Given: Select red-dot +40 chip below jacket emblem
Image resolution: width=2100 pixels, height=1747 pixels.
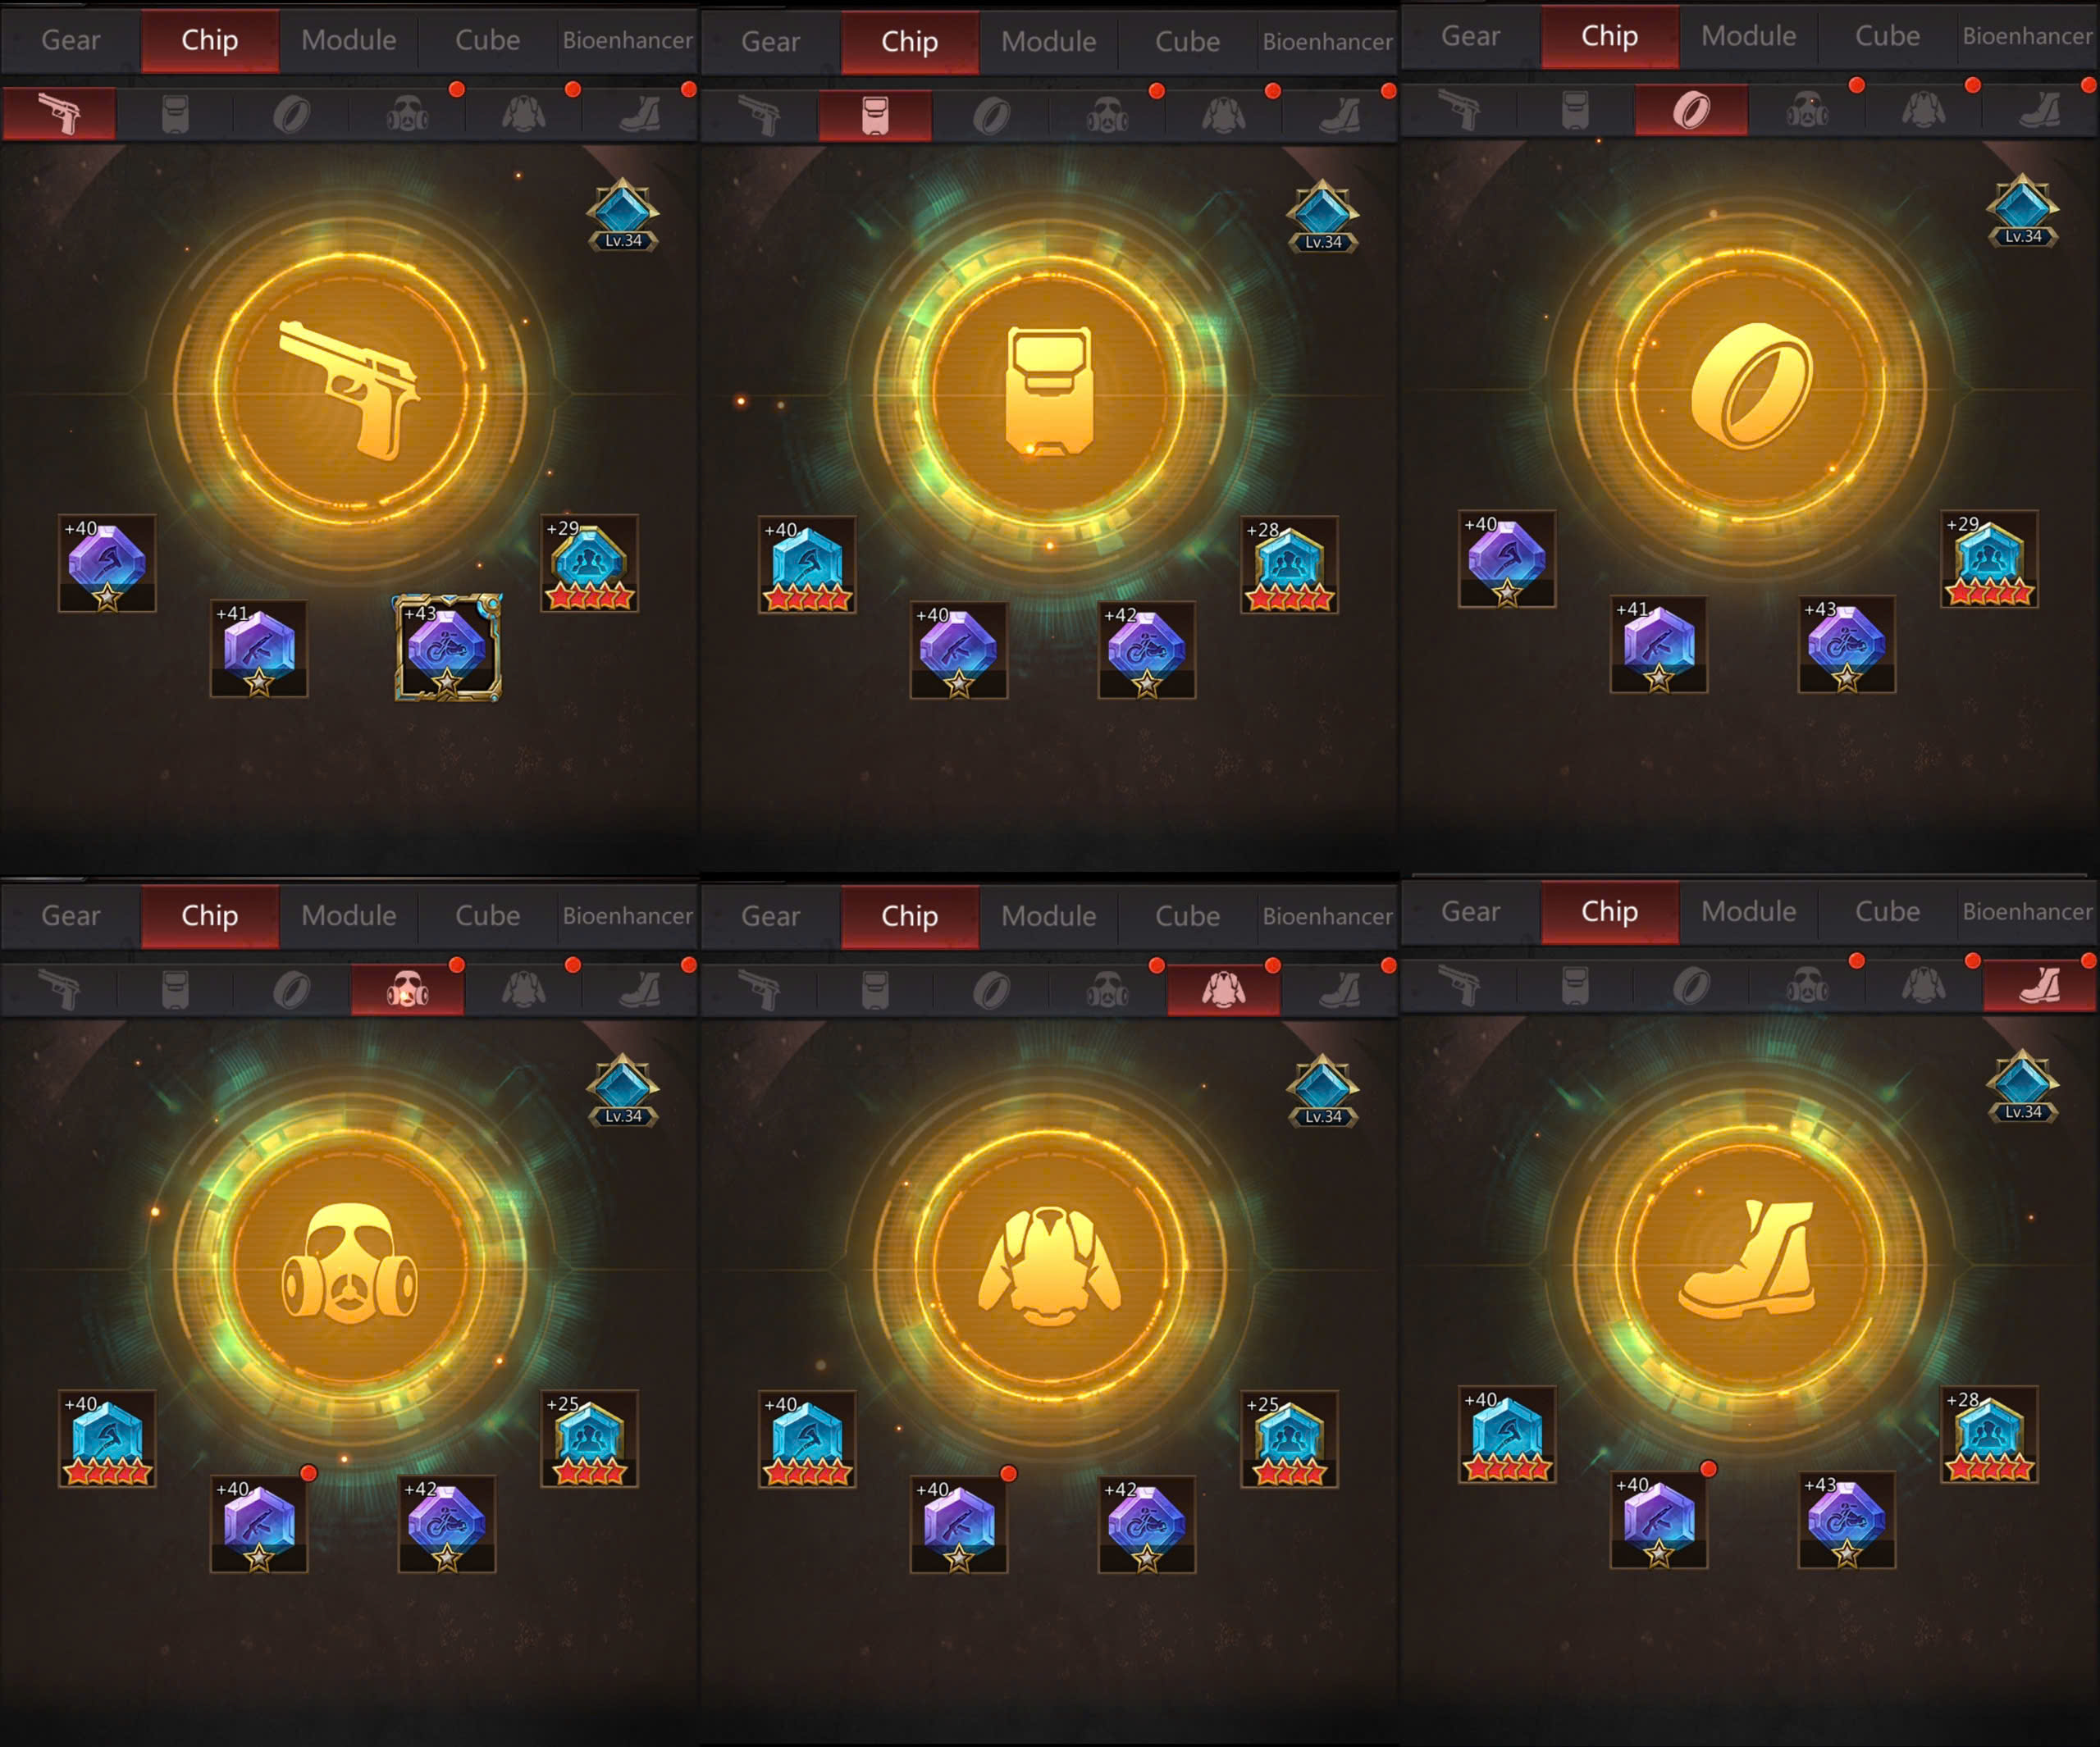Looking at the screenshot, I should (959, 1524).
